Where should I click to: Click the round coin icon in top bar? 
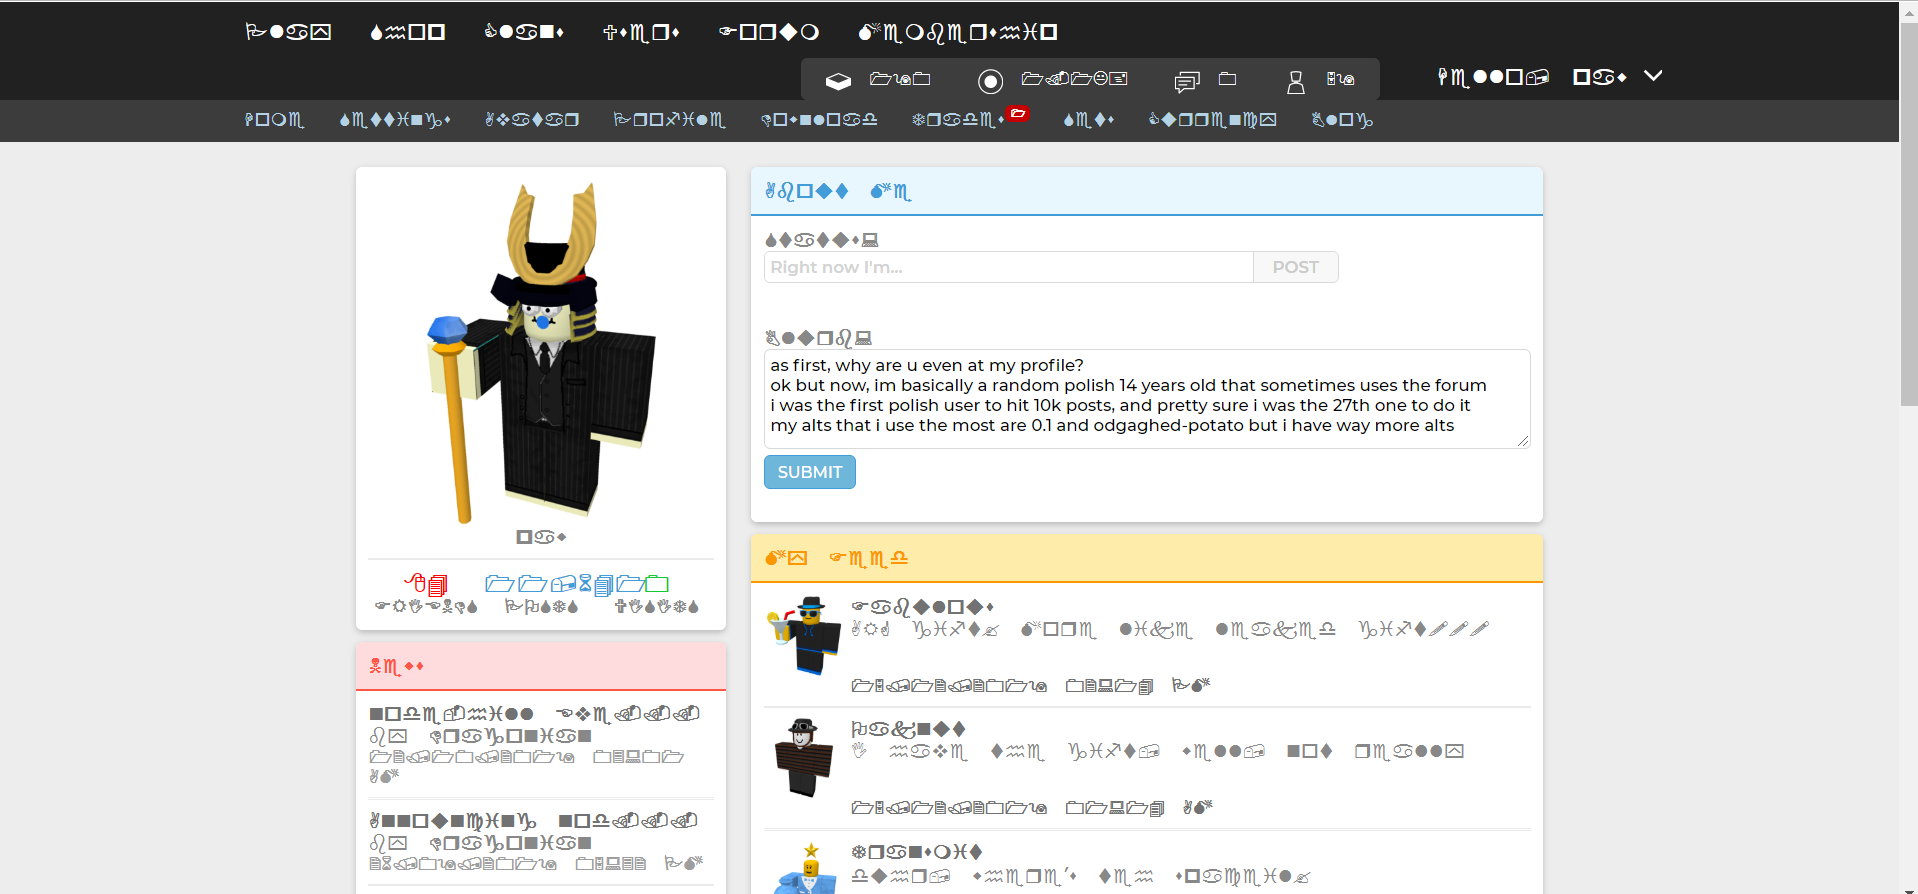tap(990, 81)
